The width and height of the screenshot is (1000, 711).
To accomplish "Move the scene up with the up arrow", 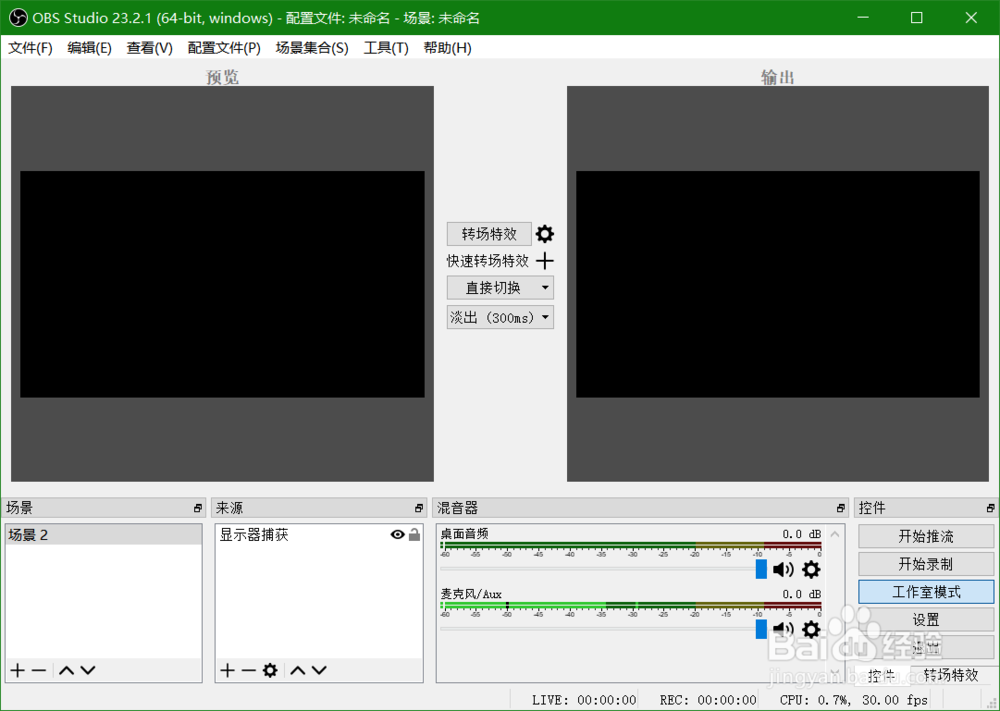I will point(66,670).
